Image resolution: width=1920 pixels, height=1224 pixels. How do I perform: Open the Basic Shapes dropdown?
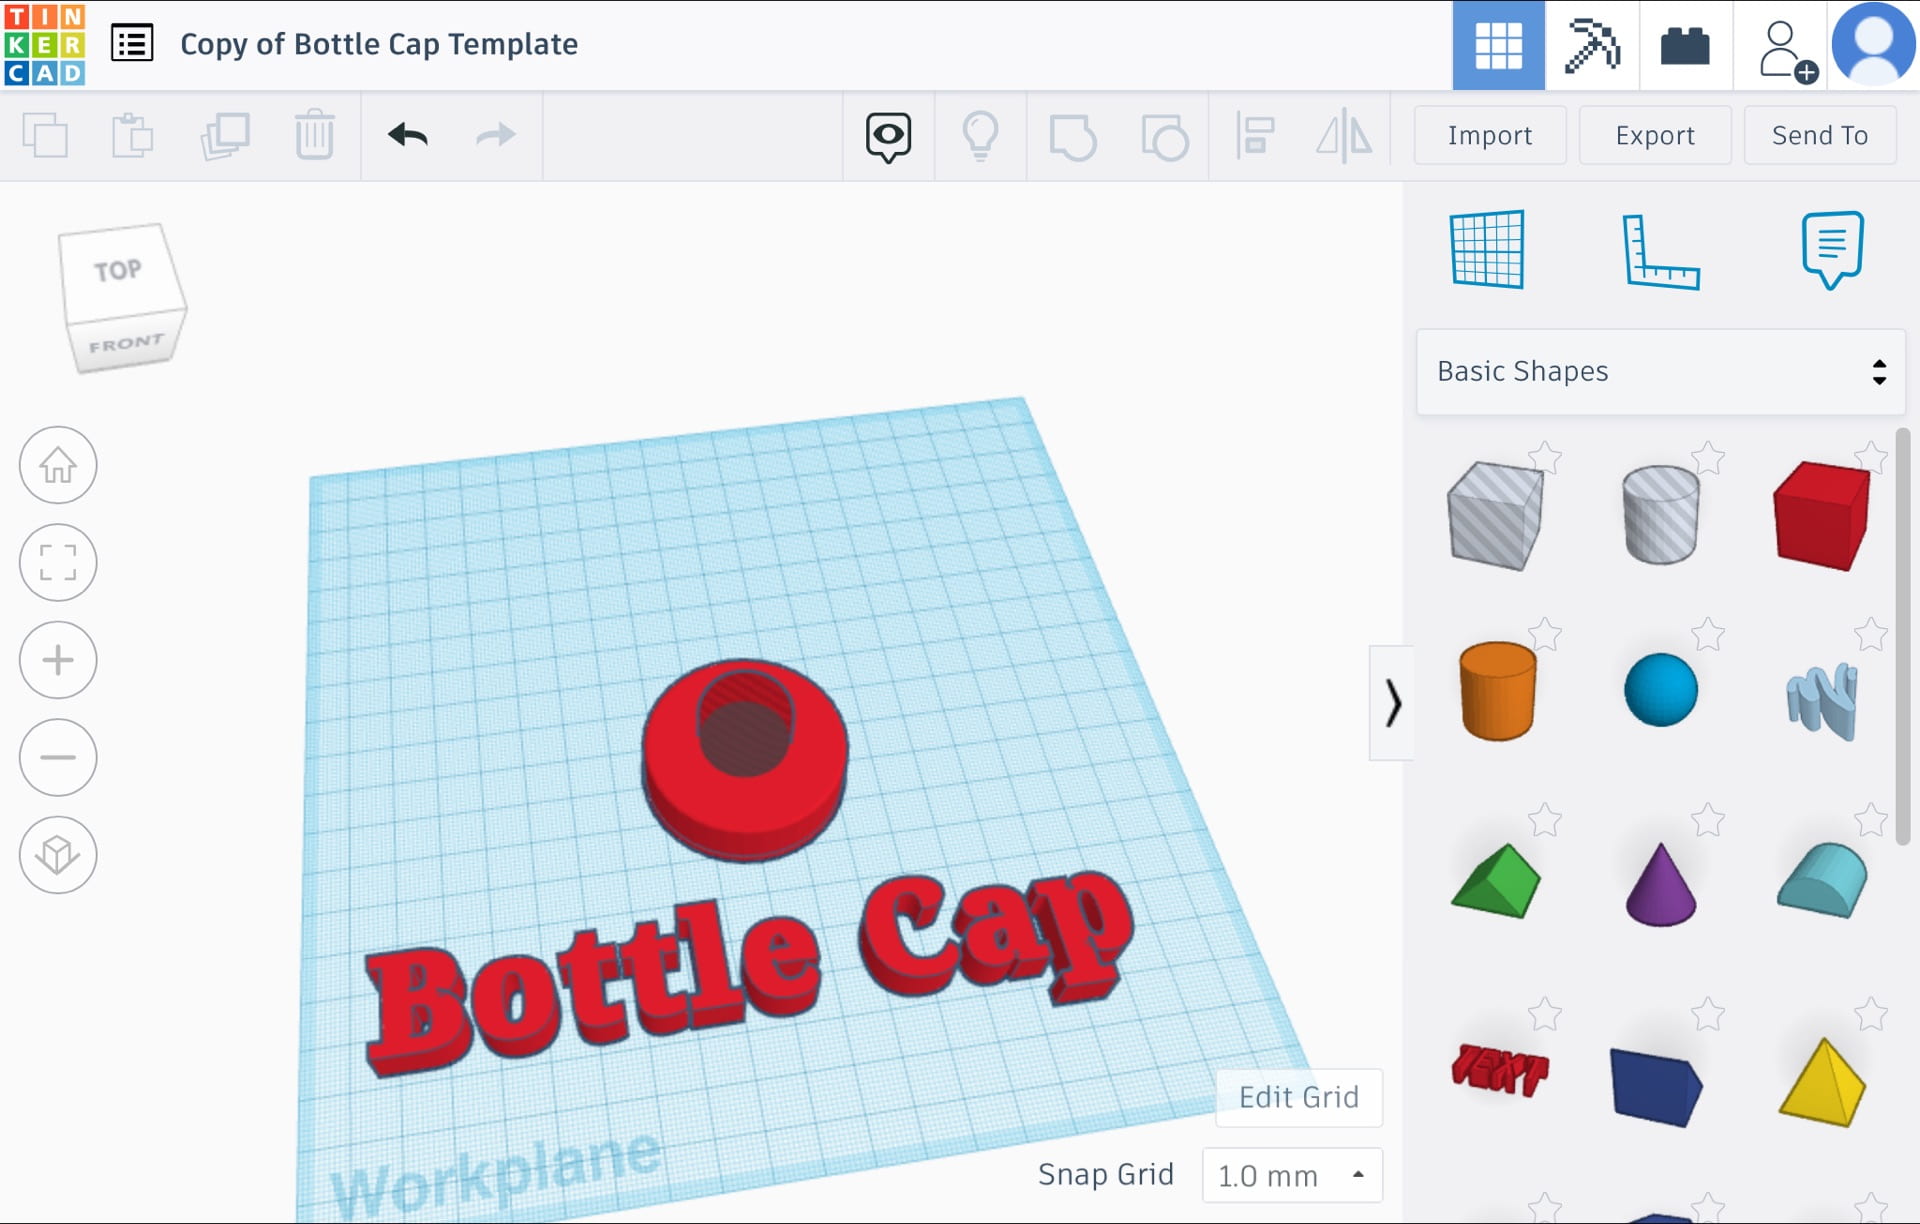click(x=1660, y=371)
